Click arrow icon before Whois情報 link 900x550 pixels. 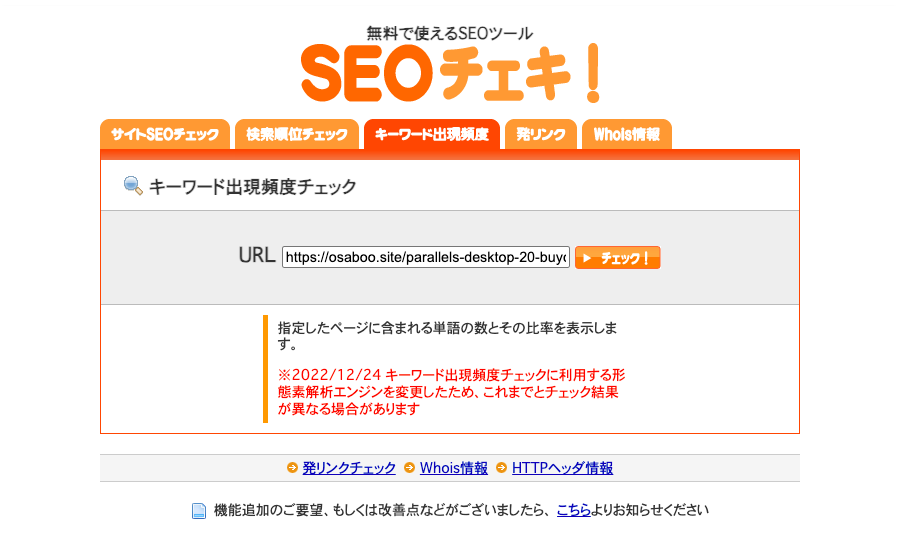point(409,468)
